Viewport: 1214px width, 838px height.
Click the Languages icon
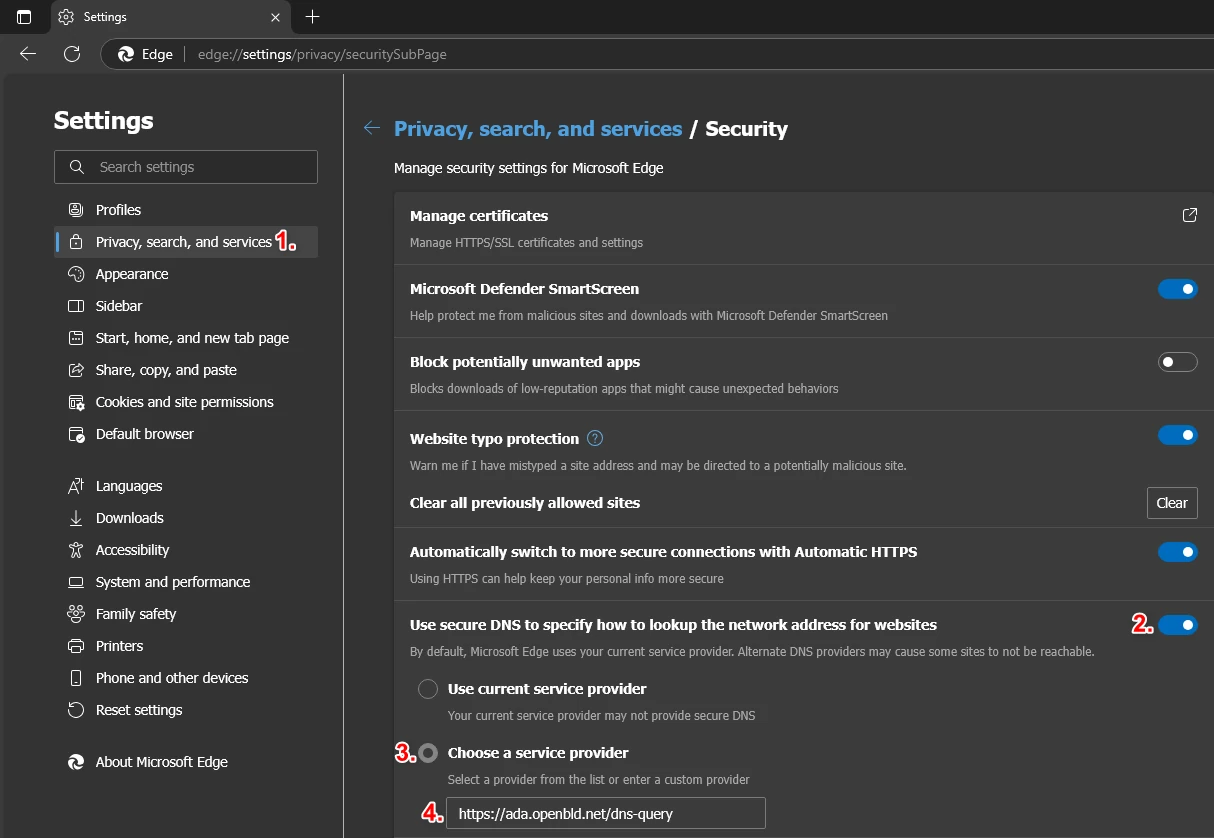click(x=76, y=486)
